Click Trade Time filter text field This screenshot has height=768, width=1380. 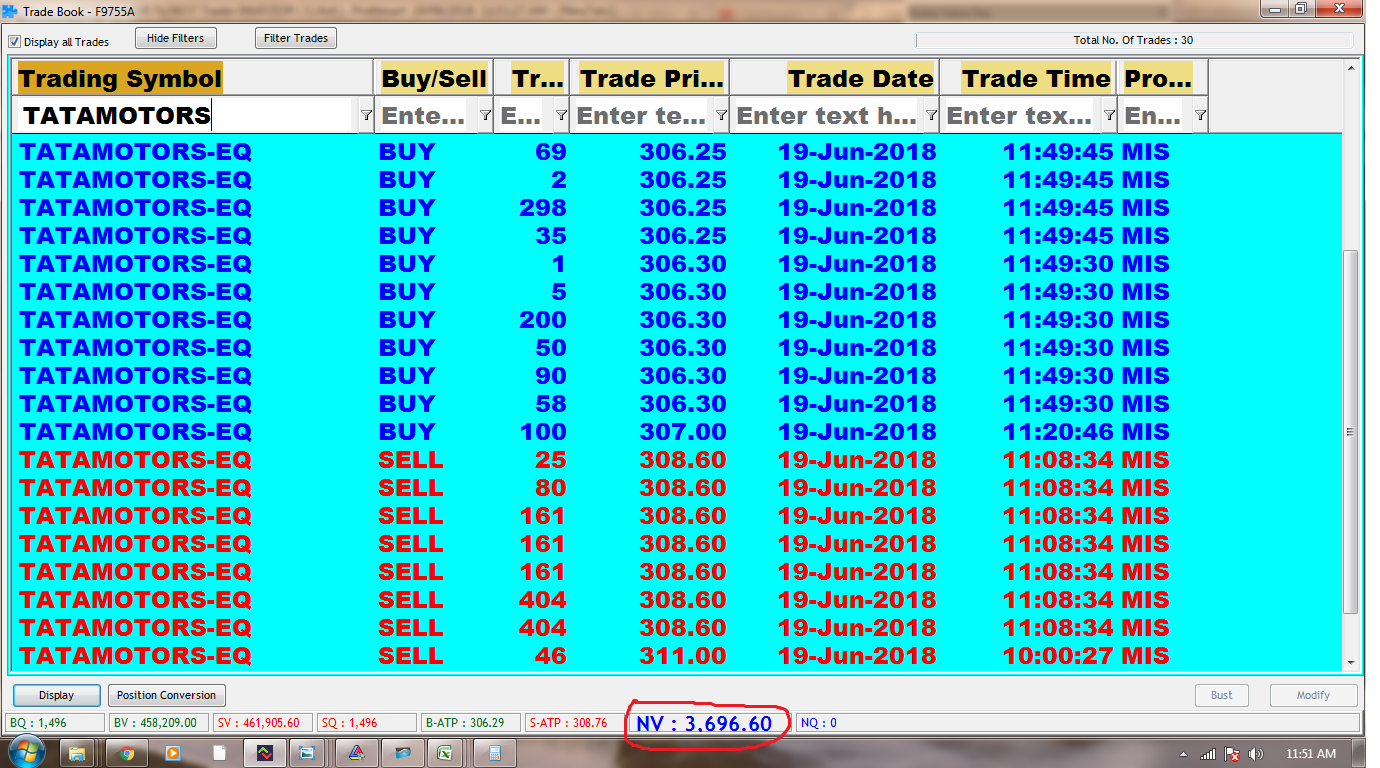1020,116
